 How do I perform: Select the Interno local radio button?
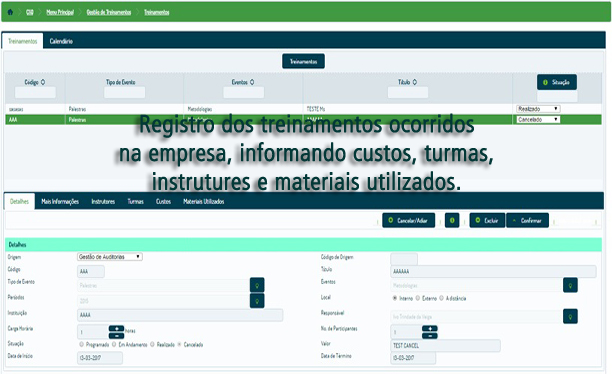point(395,298)
